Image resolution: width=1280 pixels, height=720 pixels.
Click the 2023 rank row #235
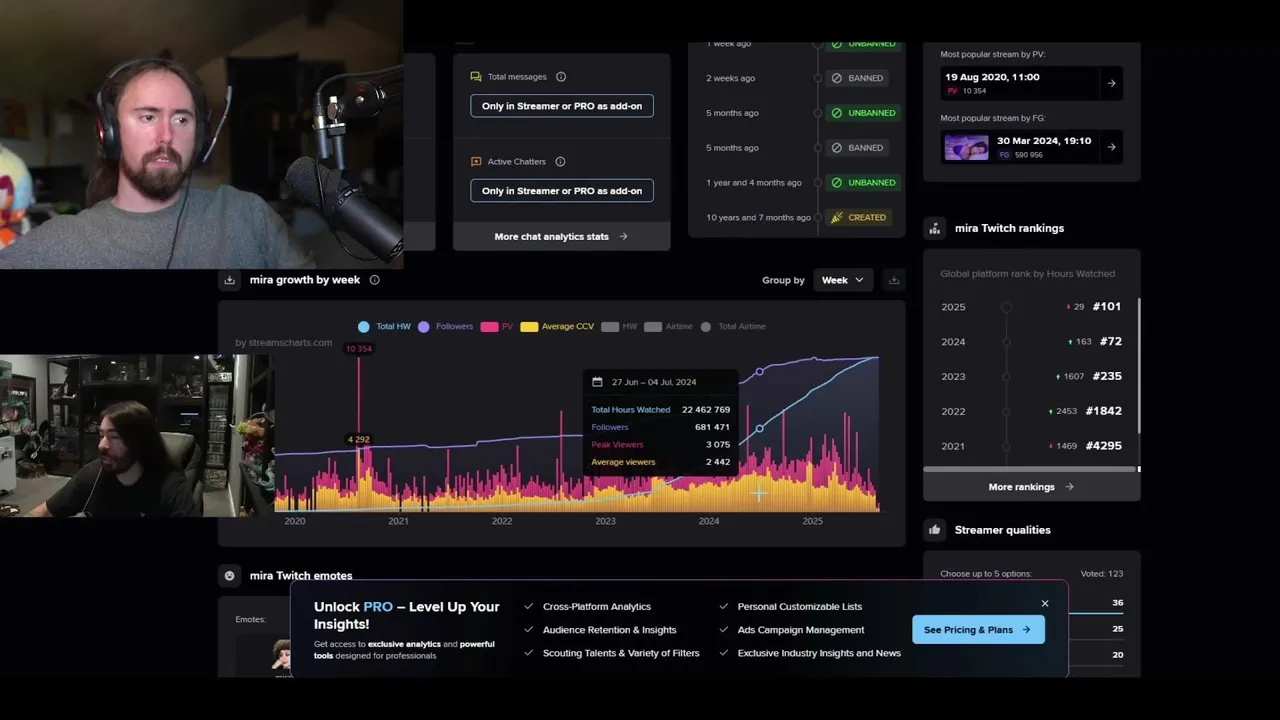point(1031,377)
